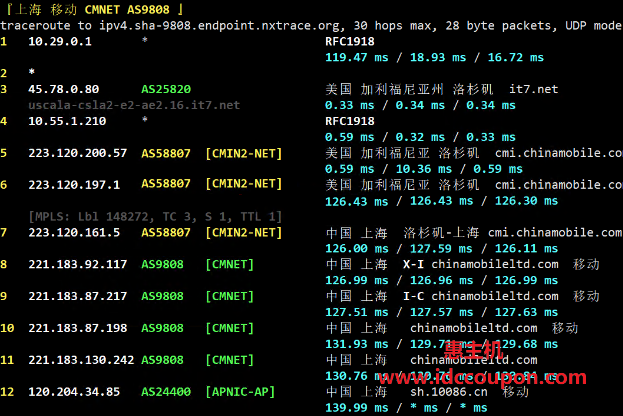
Task: Click the 18.93 ms latency value
Action: [x=438, y=58]
